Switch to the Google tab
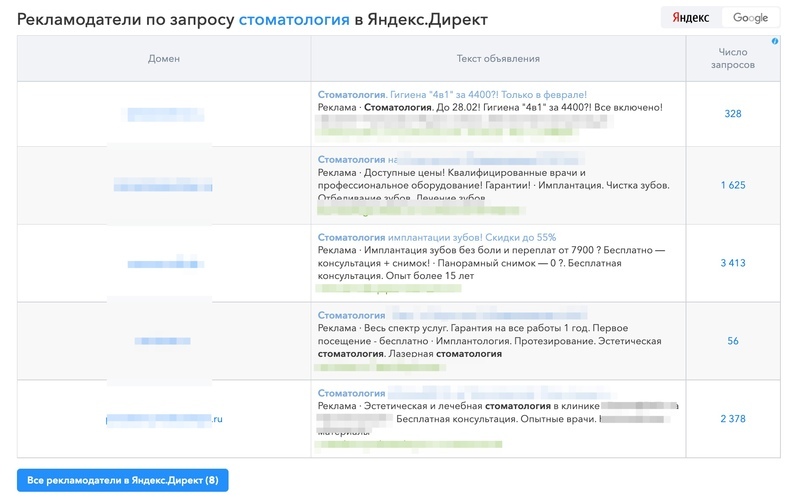Viewport: 807px width, 497px height. [750, 17]
